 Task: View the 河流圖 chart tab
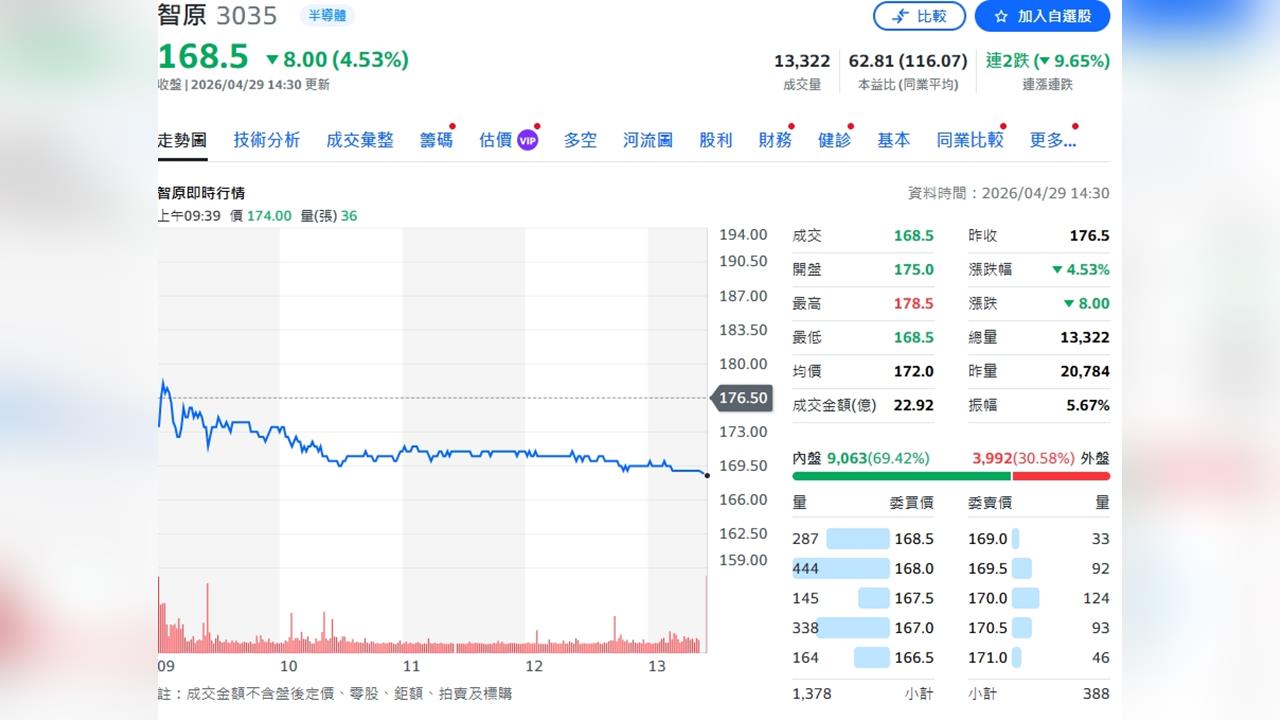pos(647,140)
